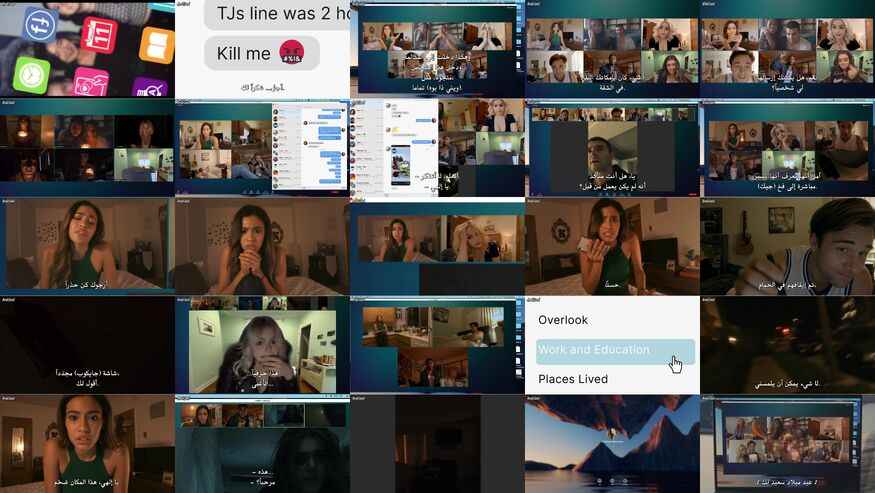Open the pink camera app icon
Viewport: 875px width, 493px height.
(91, 83)
